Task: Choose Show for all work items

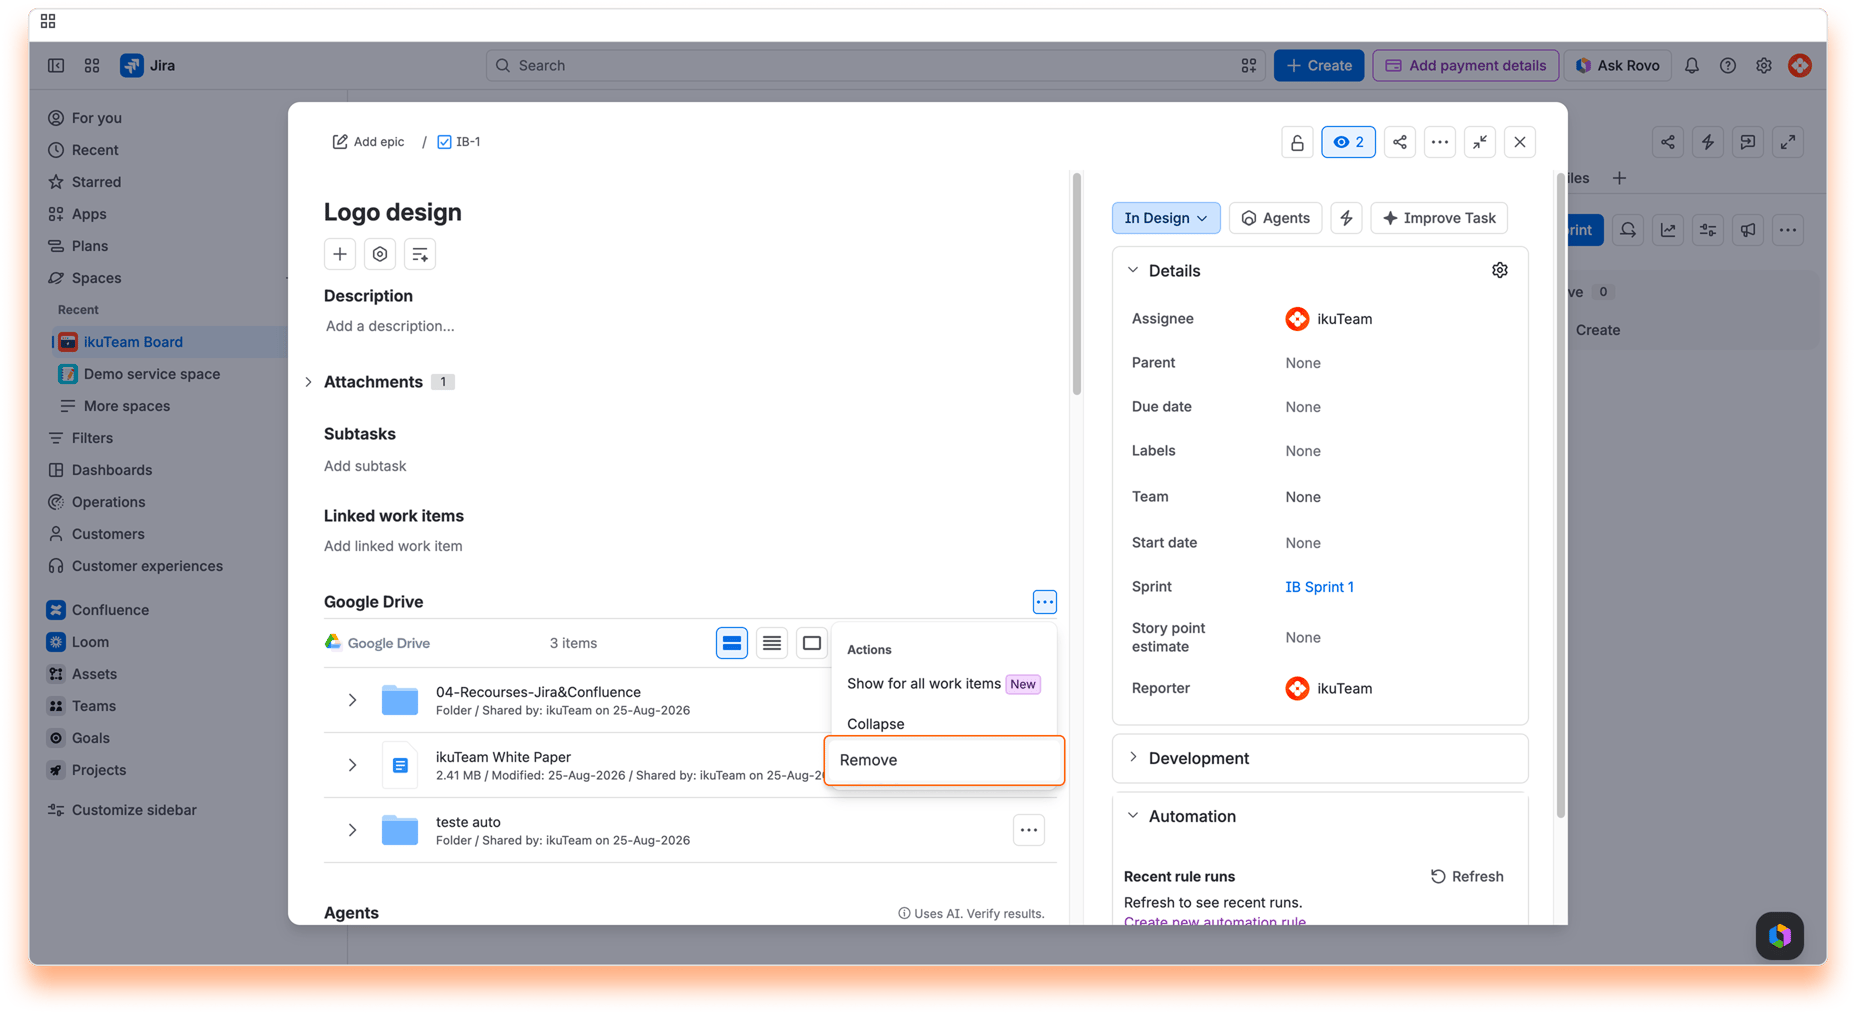Action: point(944,684)
